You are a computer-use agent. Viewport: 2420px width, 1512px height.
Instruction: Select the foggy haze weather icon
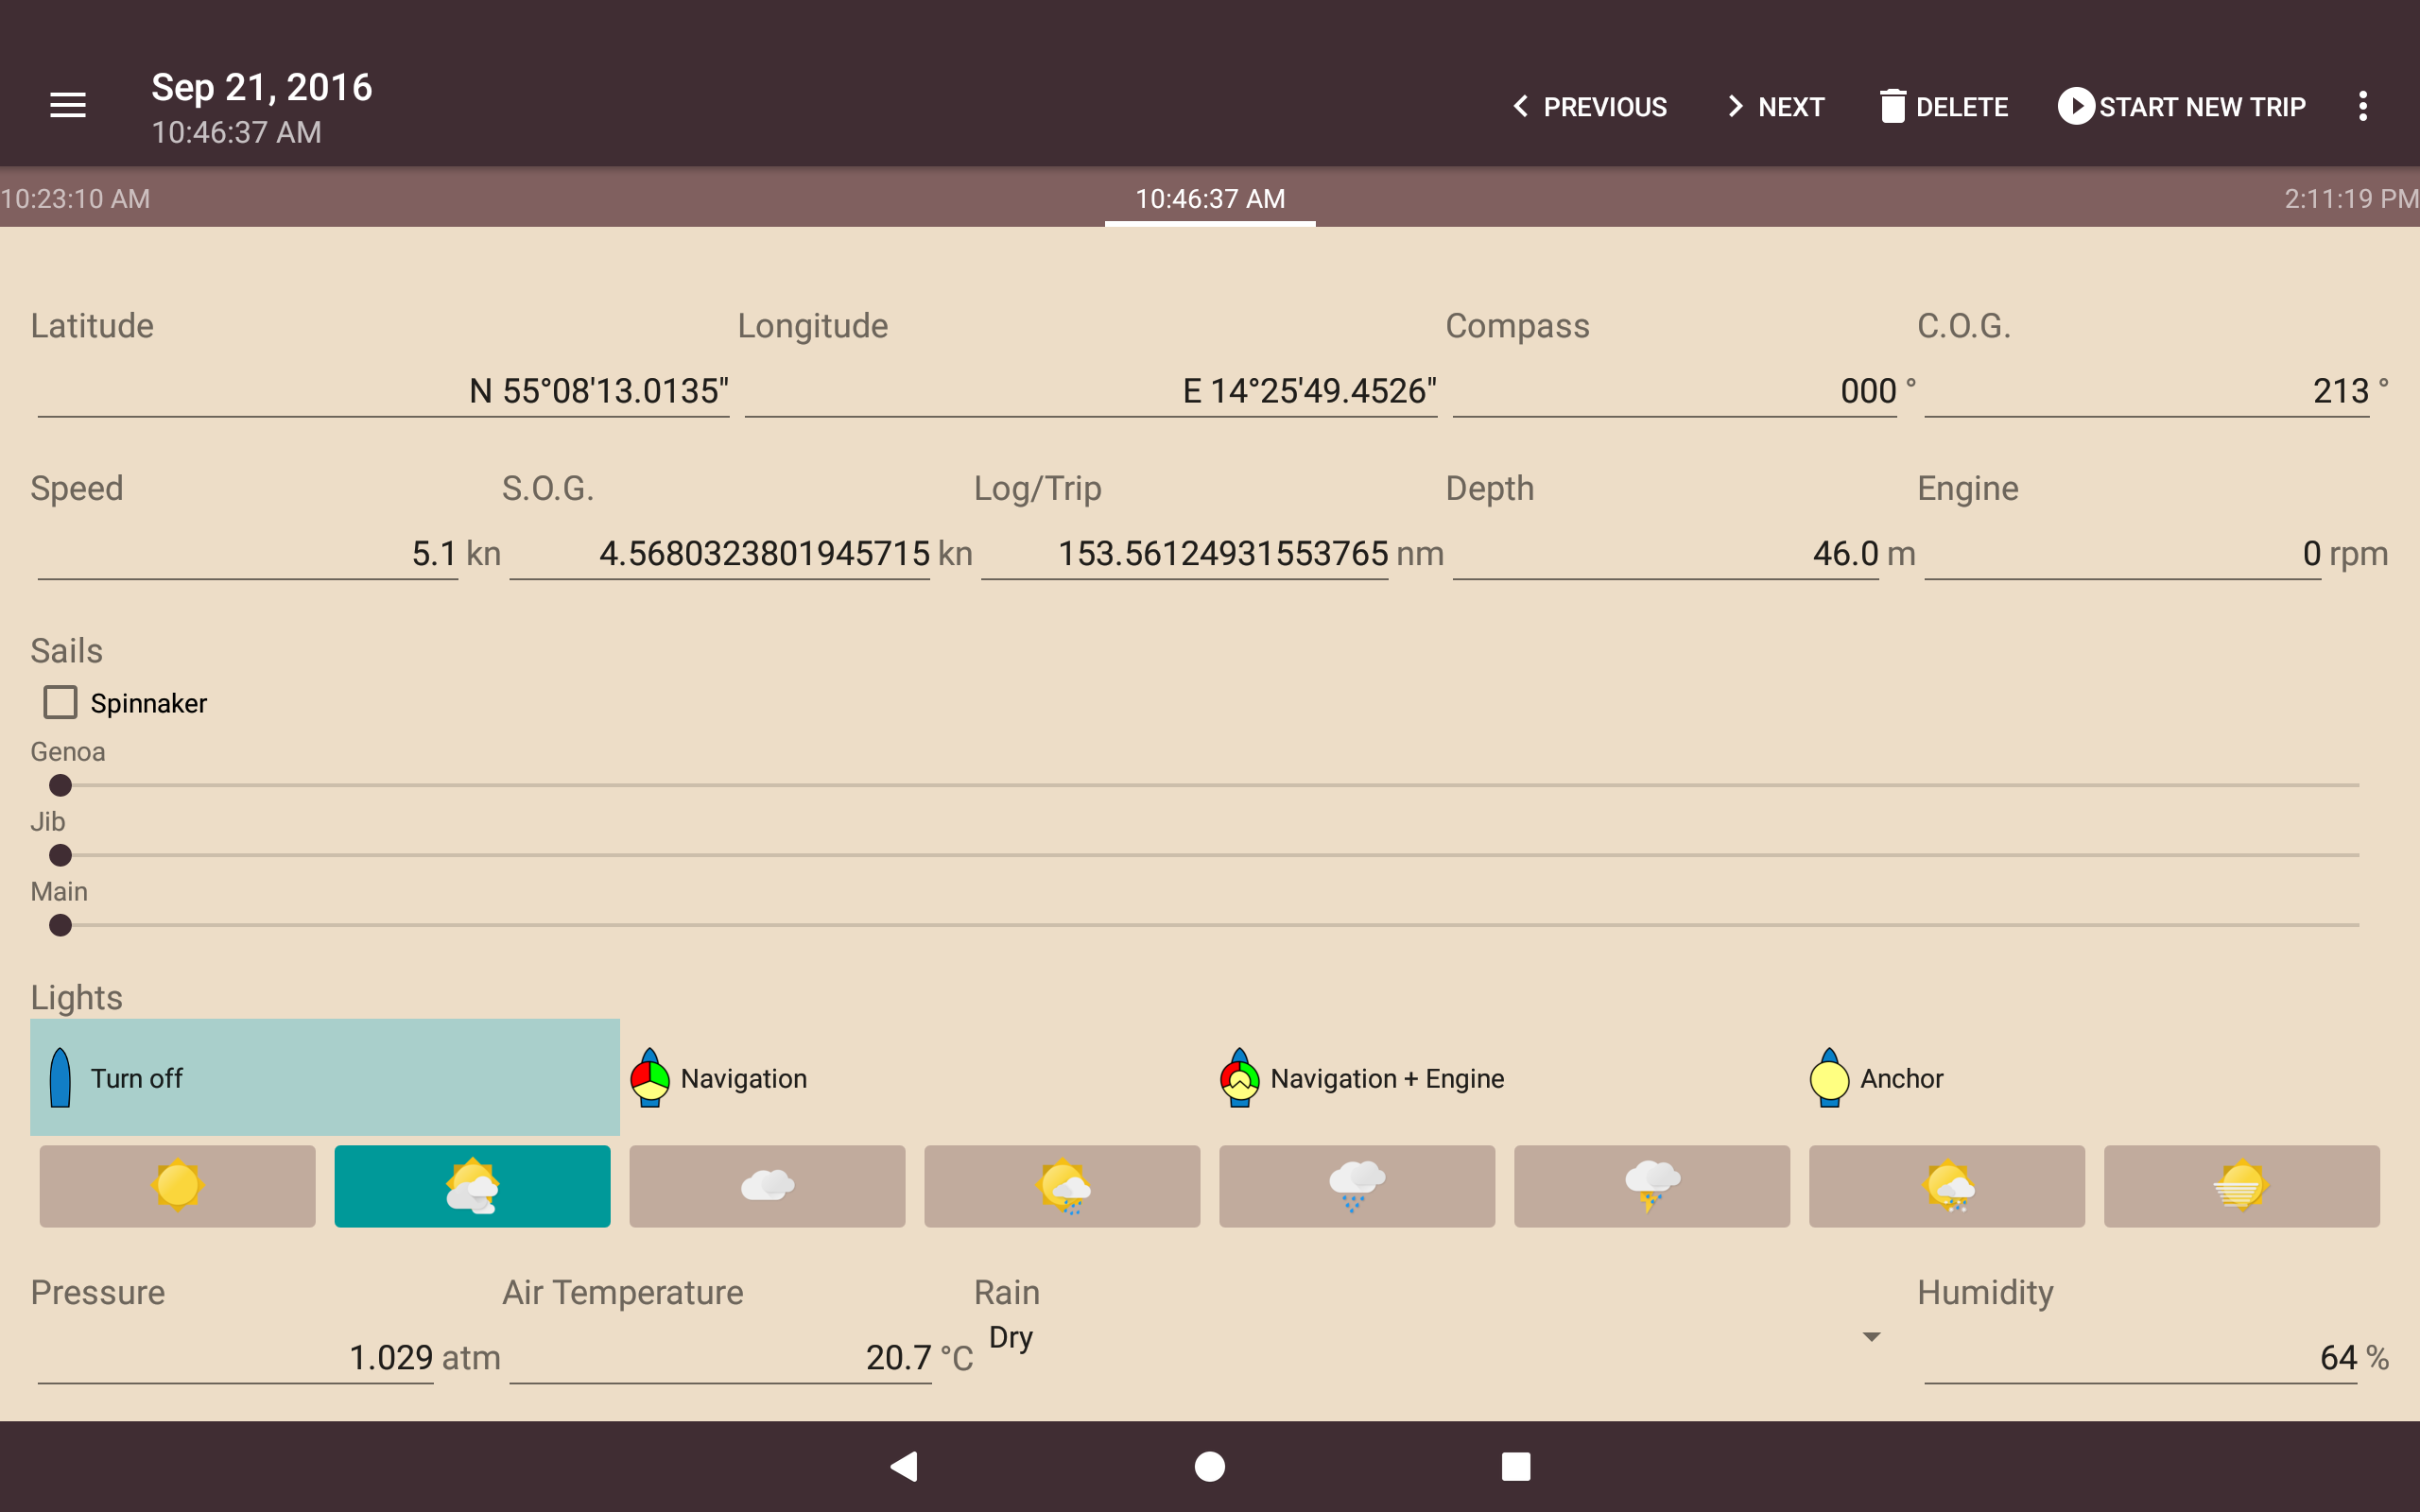[x=2242, y=1186]
